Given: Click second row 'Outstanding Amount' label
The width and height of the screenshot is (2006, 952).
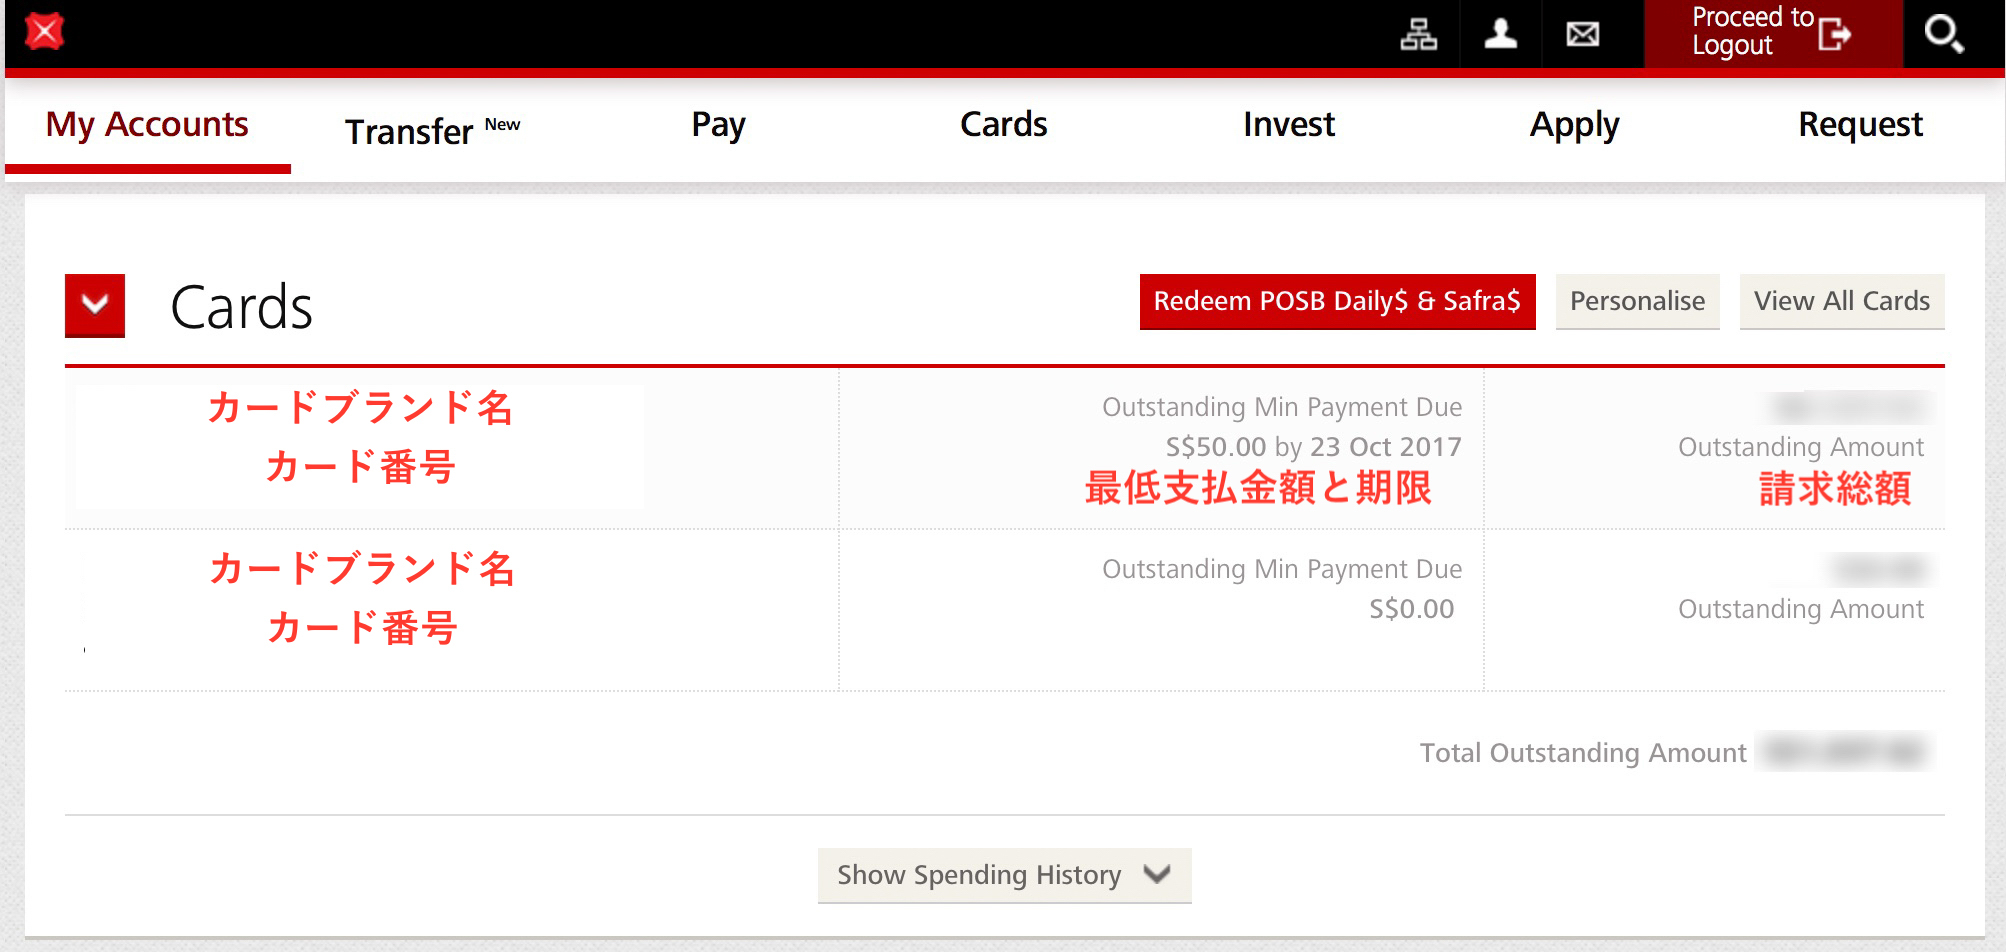Looking at the screenshot, I should 1801,609.
